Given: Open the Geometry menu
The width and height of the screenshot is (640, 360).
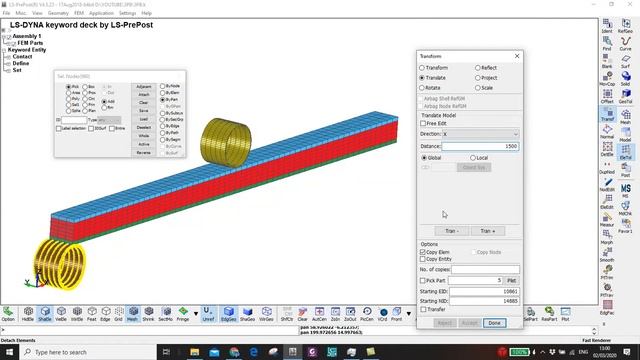Looking at the screenshot, I should [x=58, y=13].
